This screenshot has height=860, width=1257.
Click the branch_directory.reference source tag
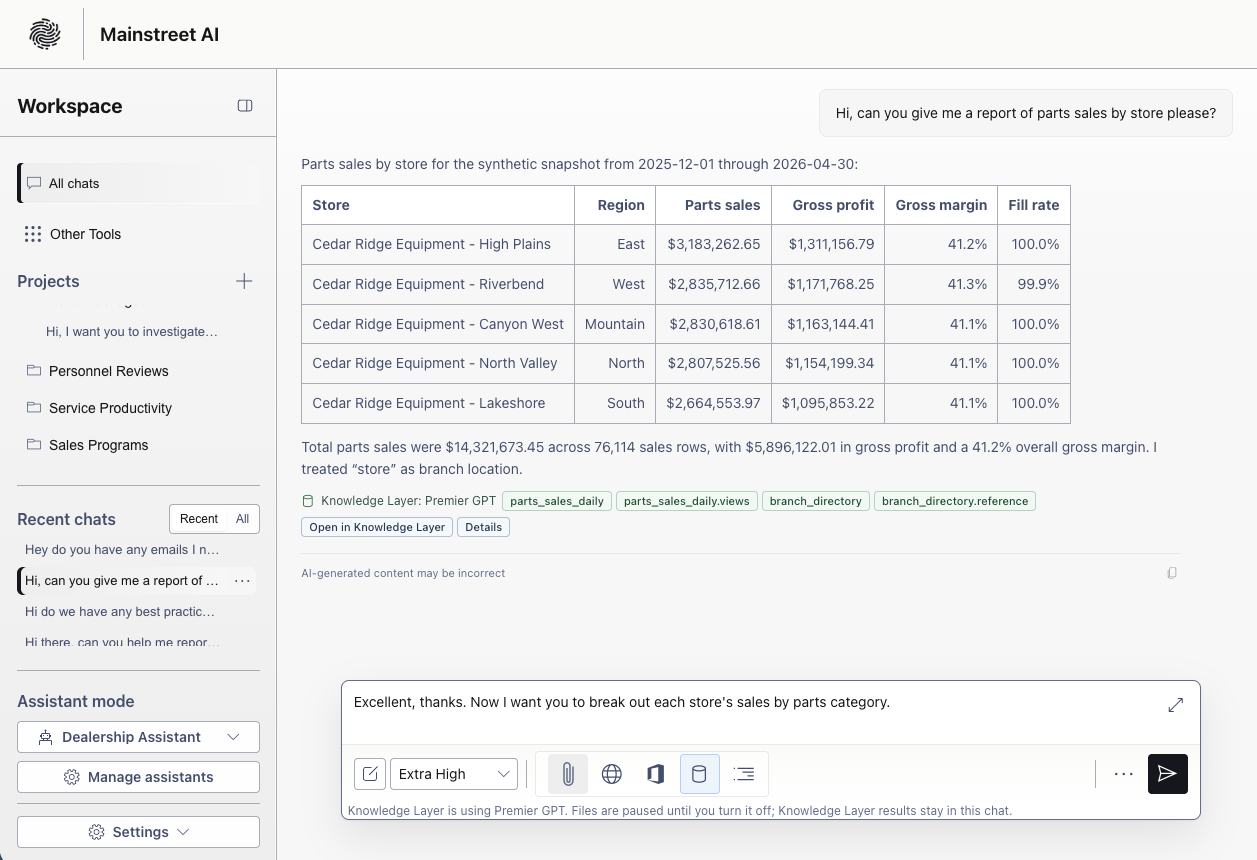955,501
